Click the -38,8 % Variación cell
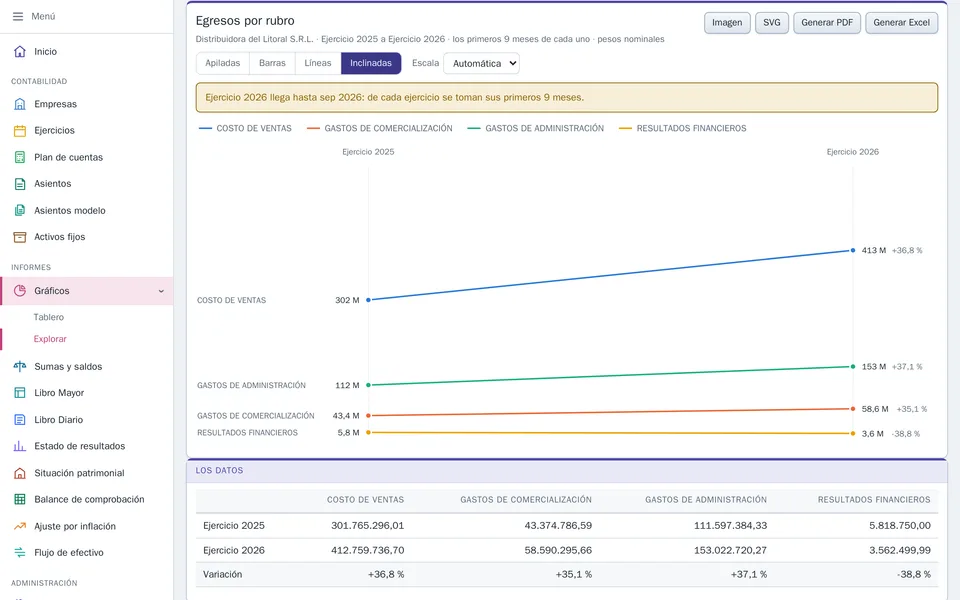The image size is (960, 600). click(913, 575)
